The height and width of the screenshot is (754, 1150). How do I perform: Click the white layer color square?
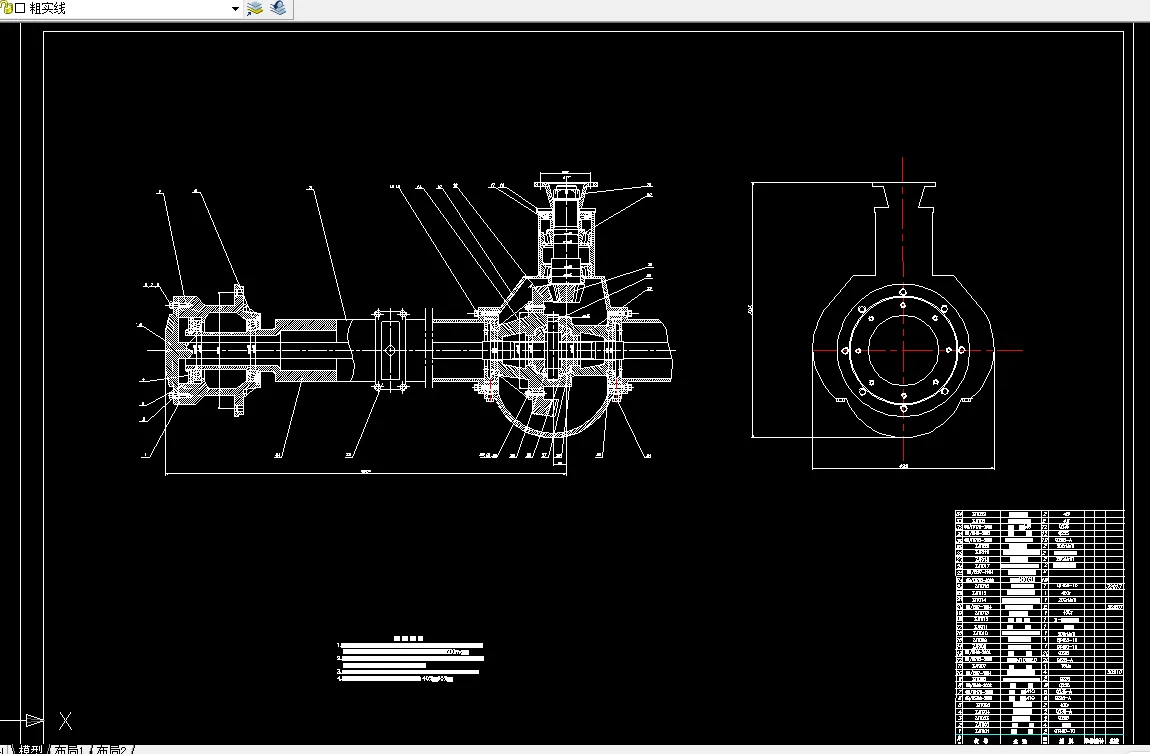point(20,8)
